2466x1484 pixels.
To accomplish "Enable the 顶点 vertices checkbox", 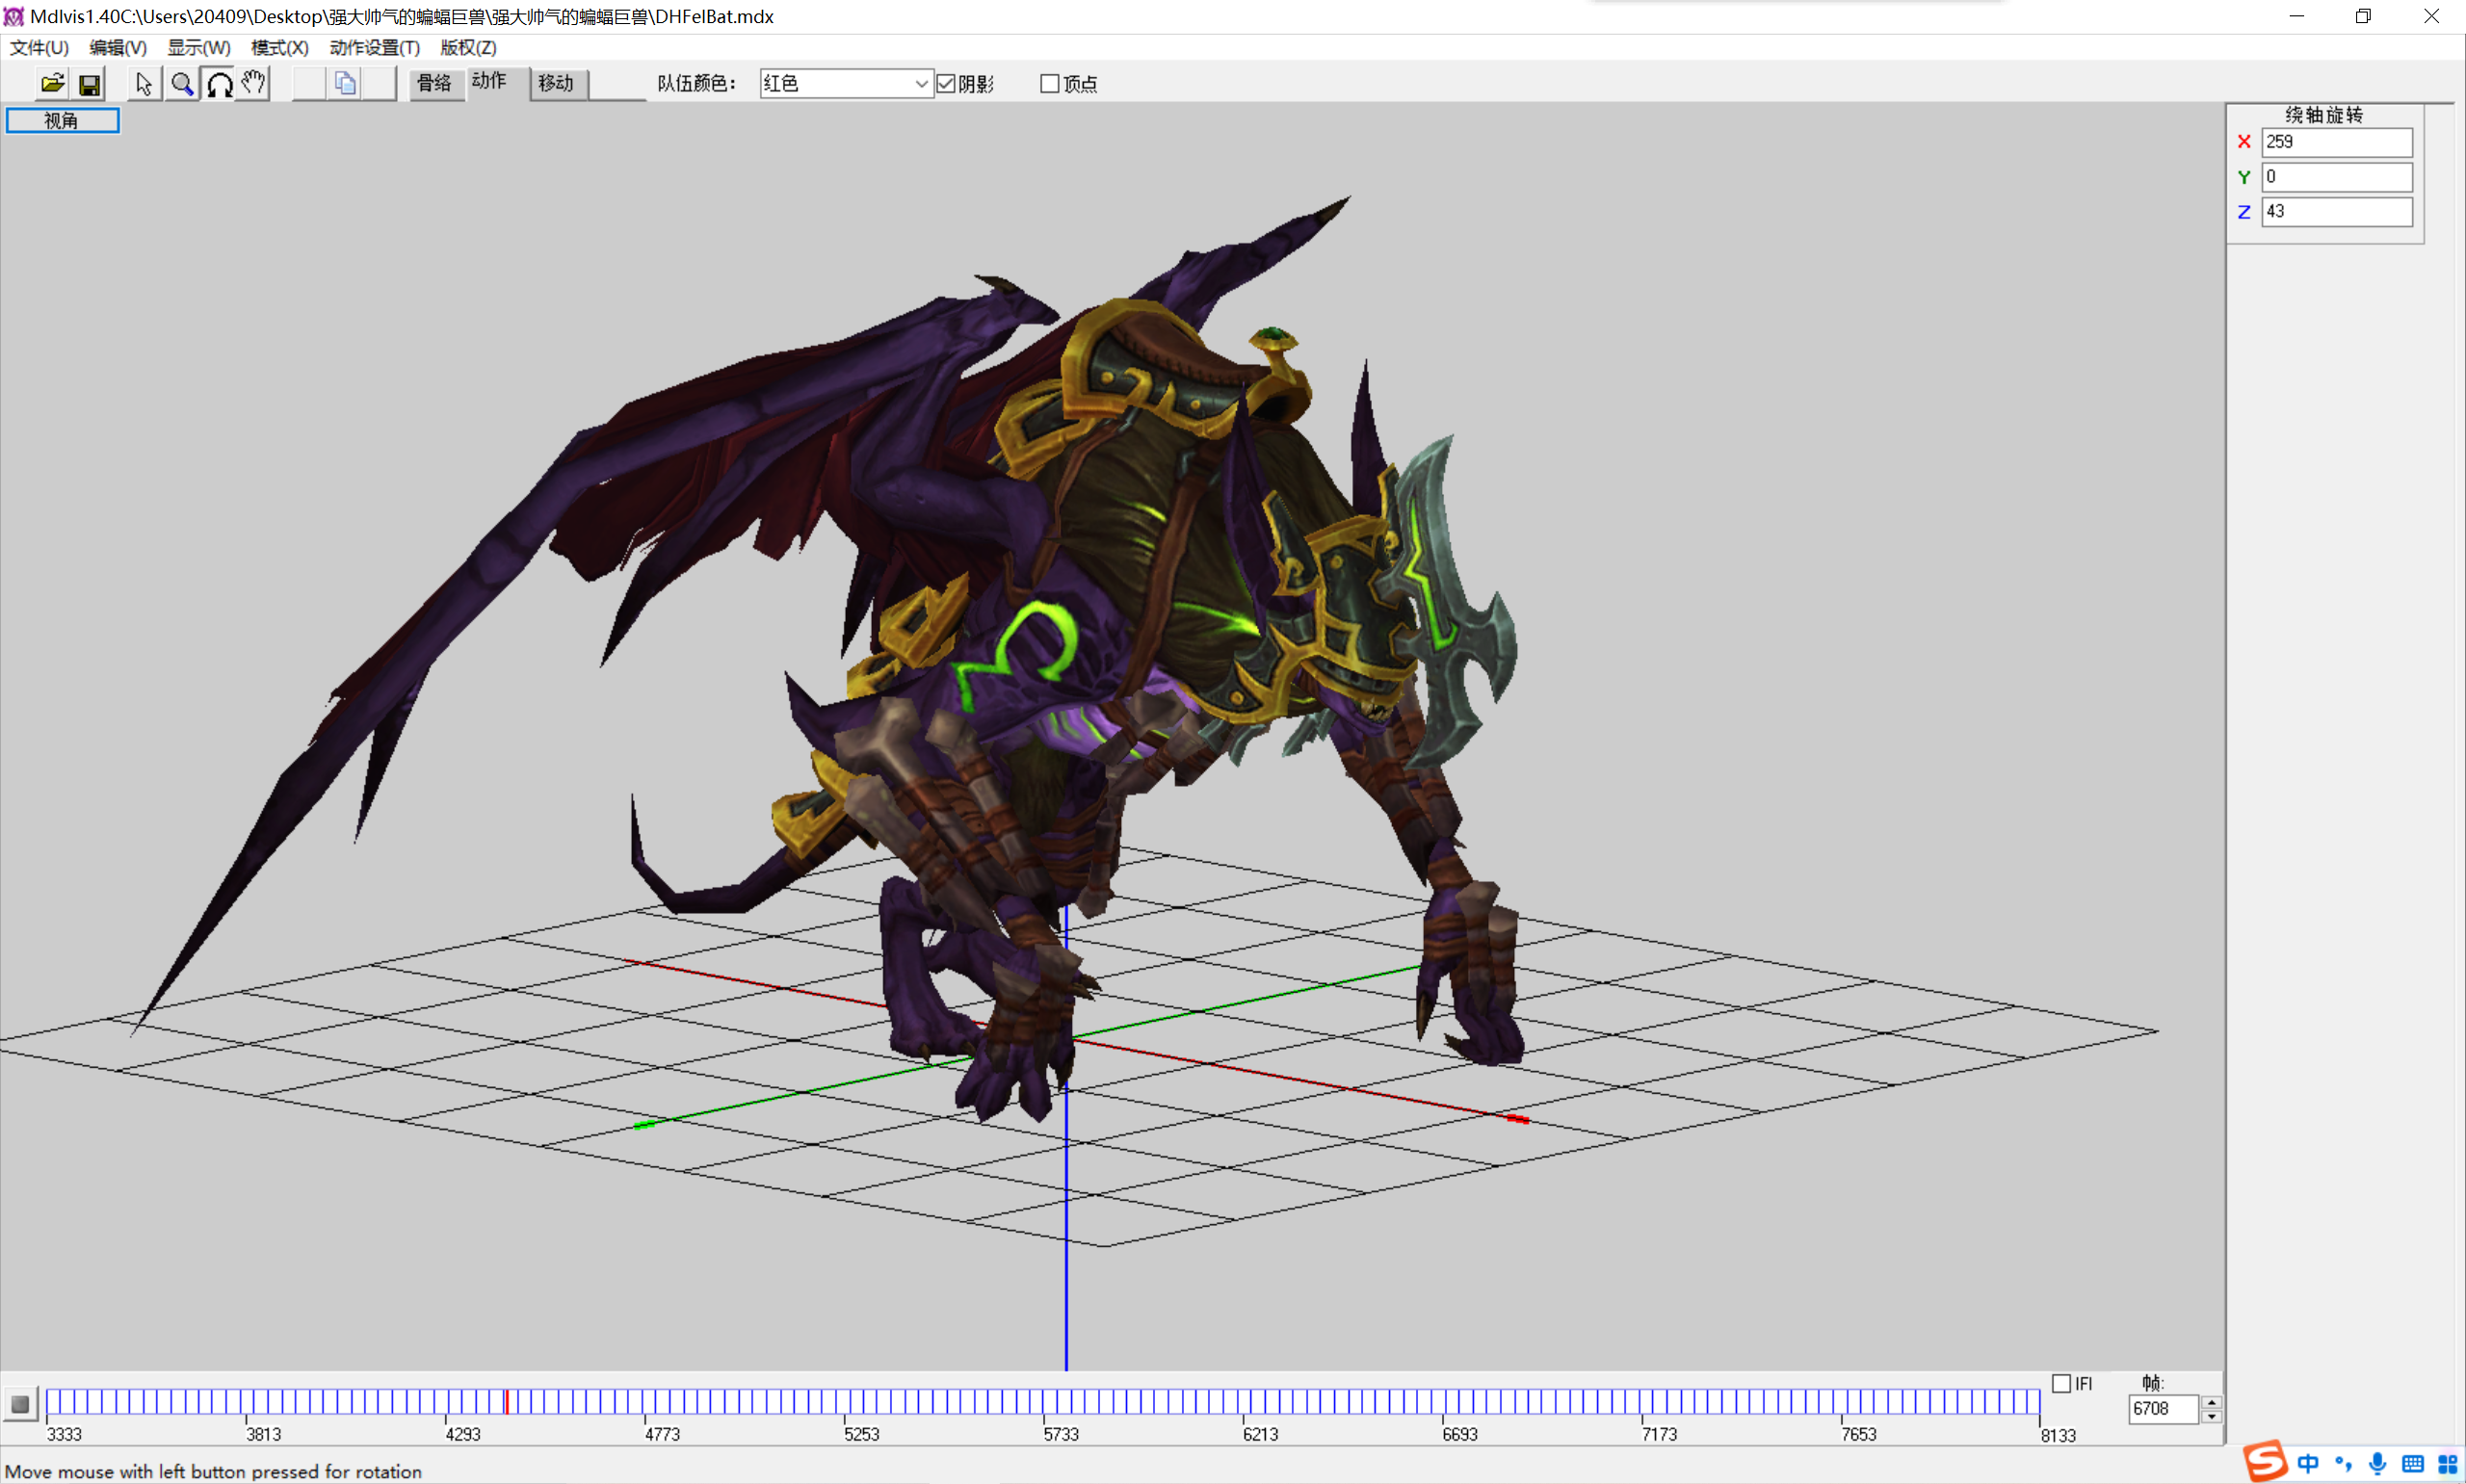I will tap(1049, 84).
